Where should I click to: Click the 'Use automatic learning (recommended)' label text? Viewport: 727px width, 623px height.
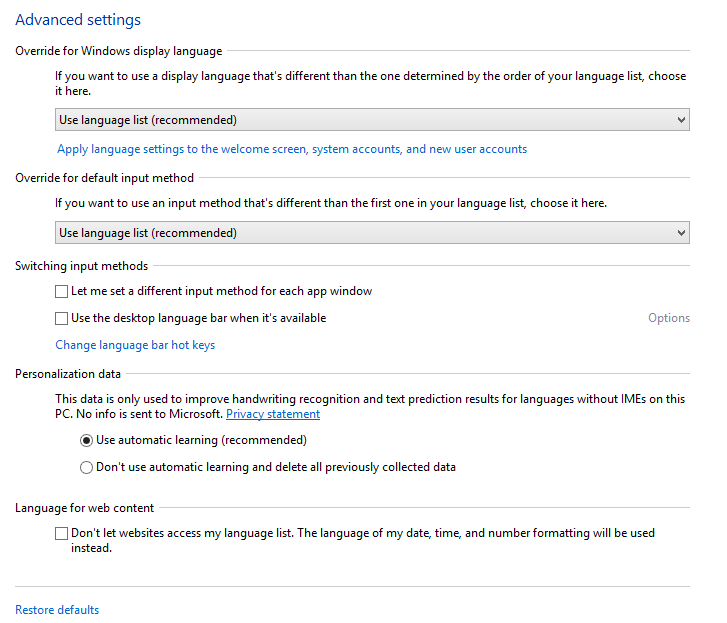tap(201, 440)
